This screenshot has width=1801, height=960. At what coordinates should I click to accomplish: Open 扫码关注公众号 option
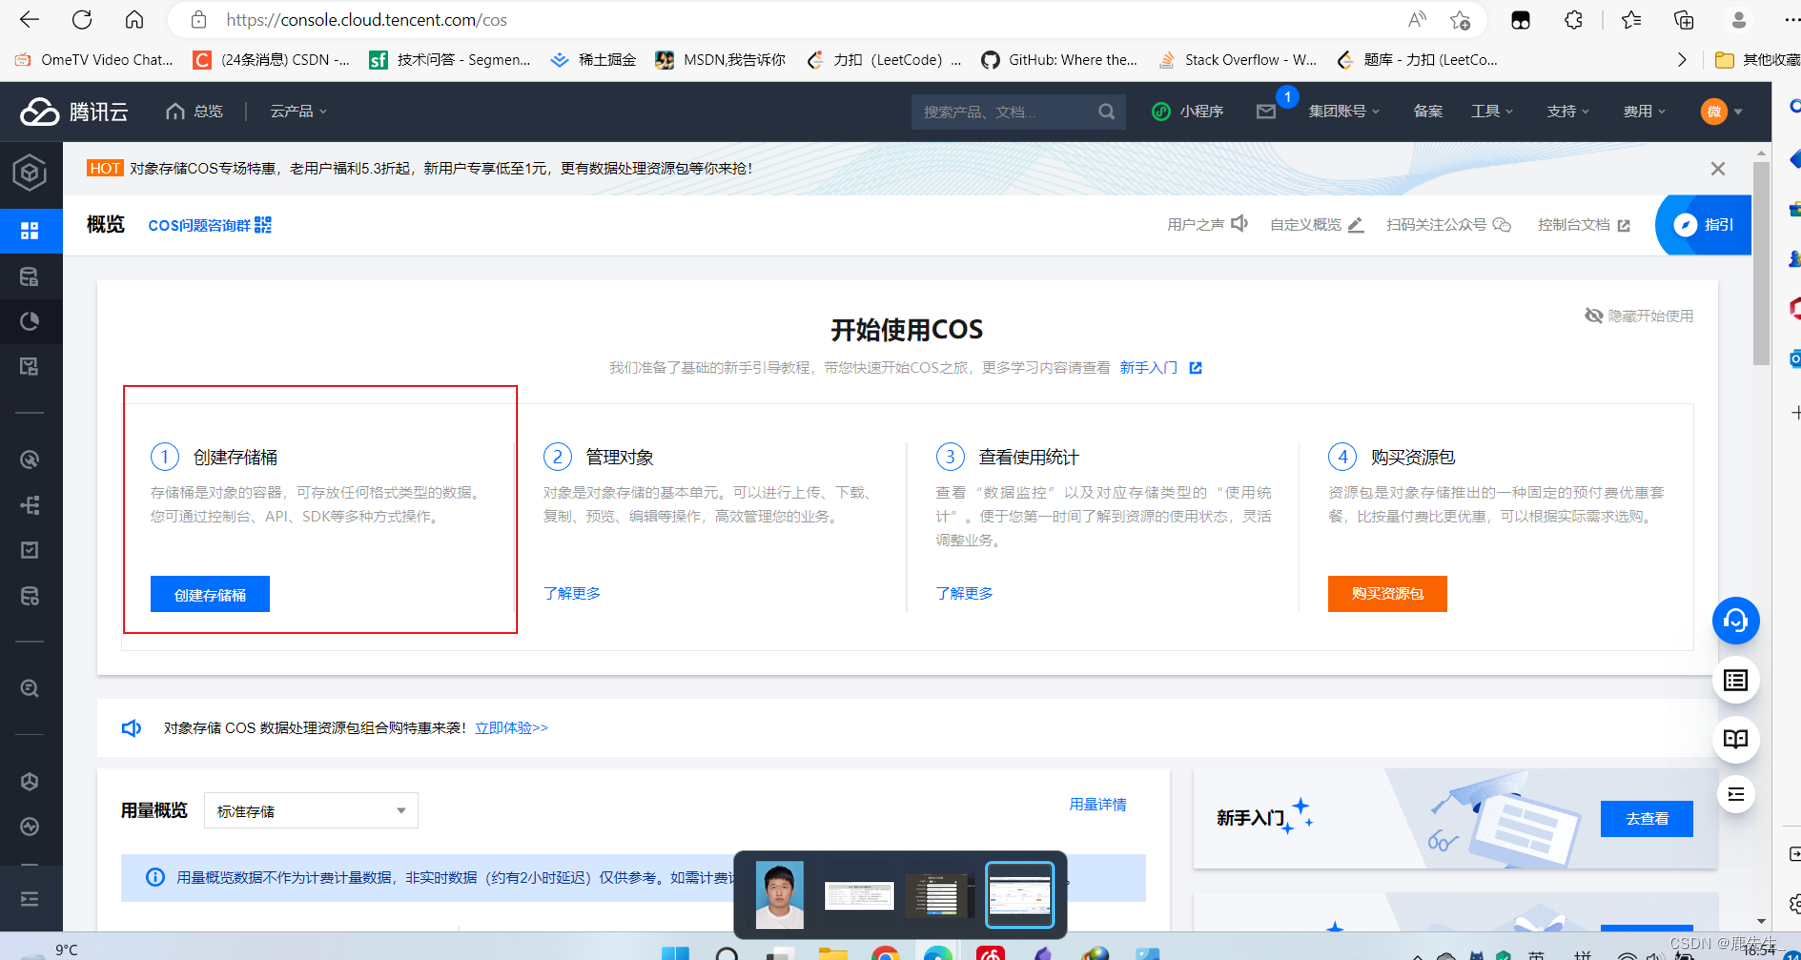coord(1448,224)
